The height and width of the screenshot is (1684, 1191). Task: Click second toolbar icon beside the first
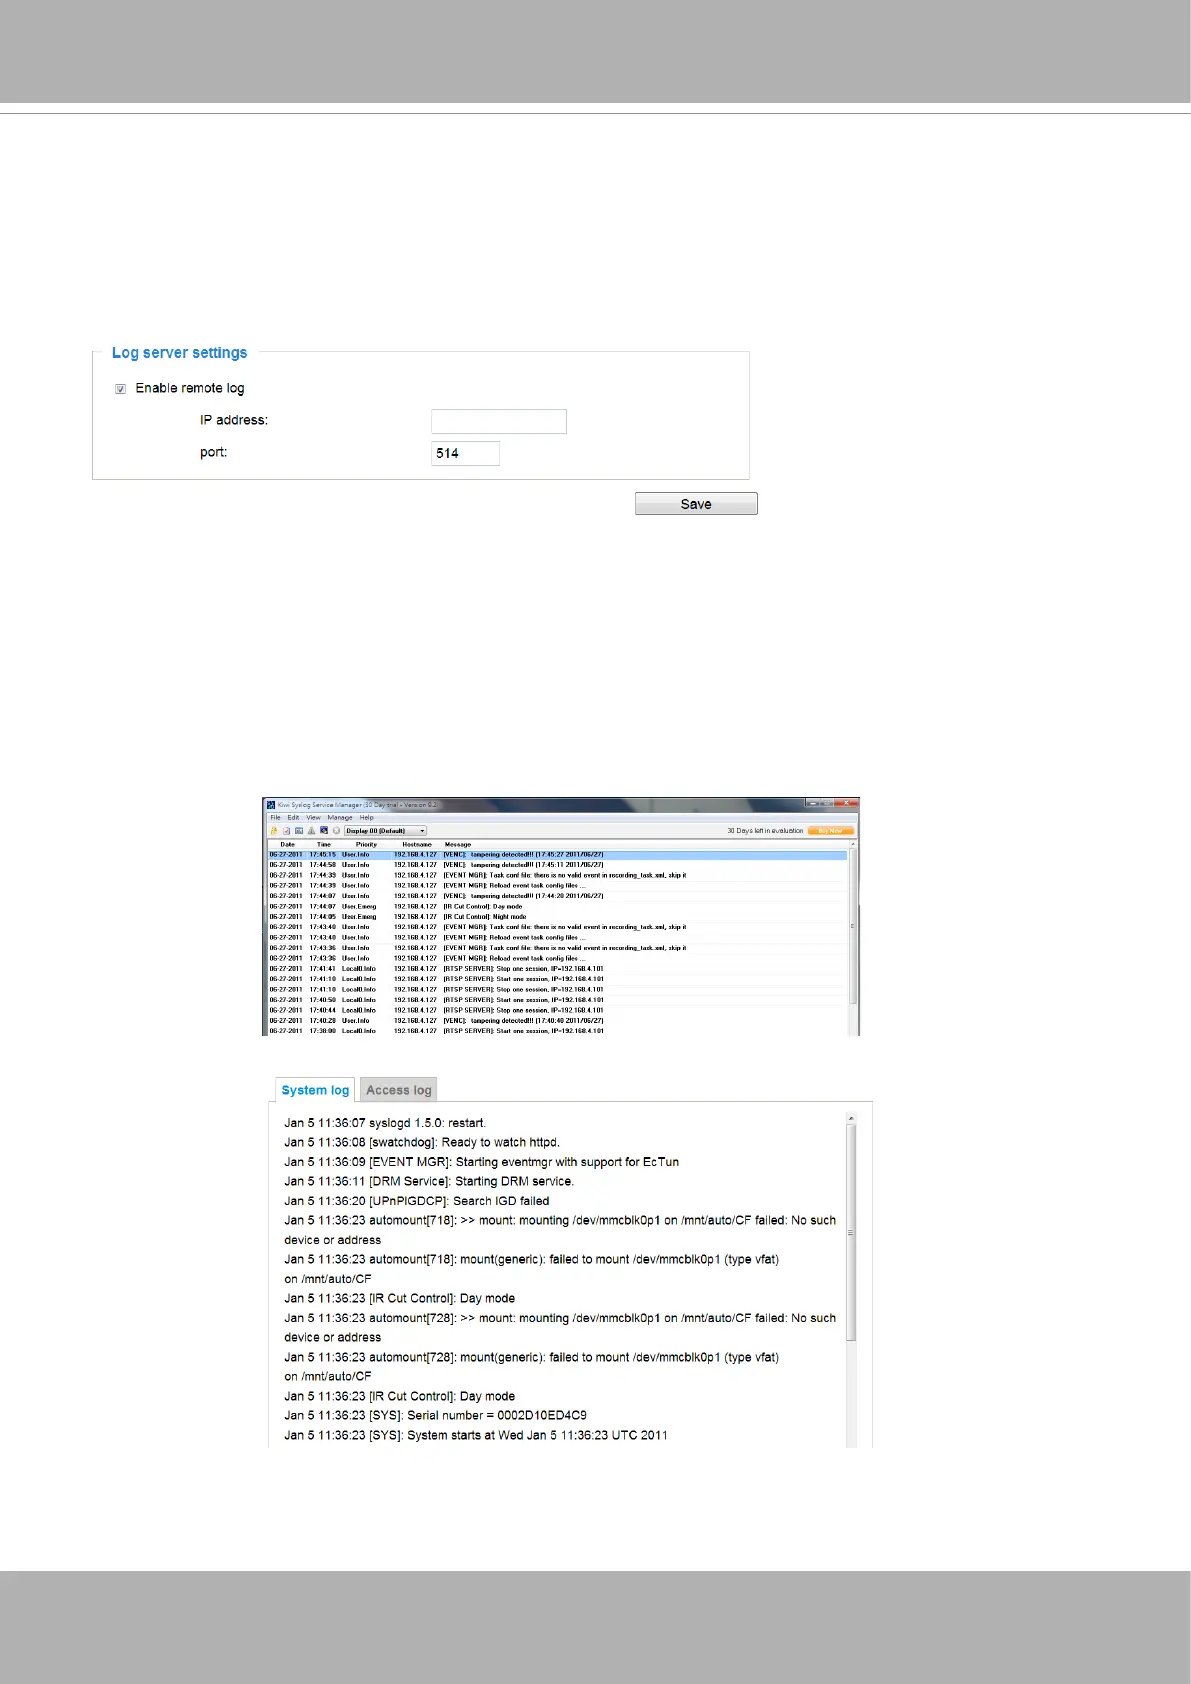pyautogui.click(x=286, y=831)
